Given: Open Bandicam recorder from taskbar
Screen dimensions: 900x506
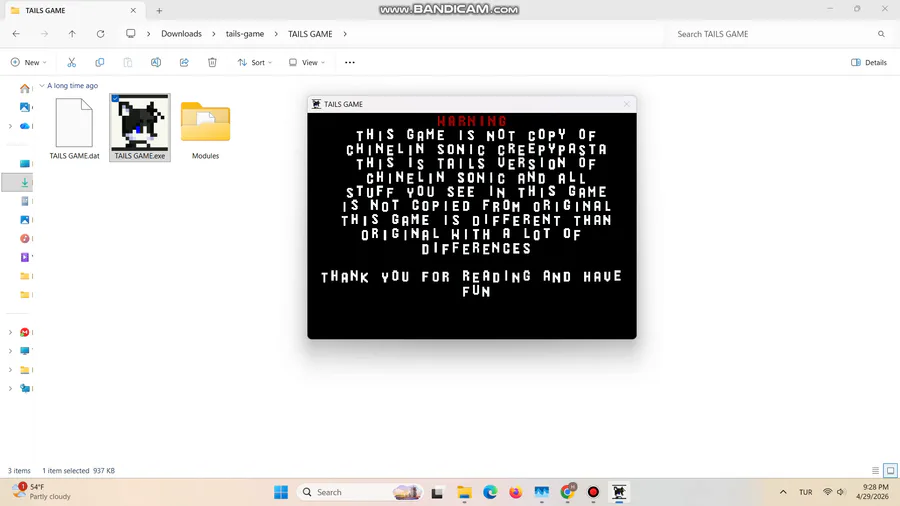Looking at the screenshot, I should [x=593, y=492].
